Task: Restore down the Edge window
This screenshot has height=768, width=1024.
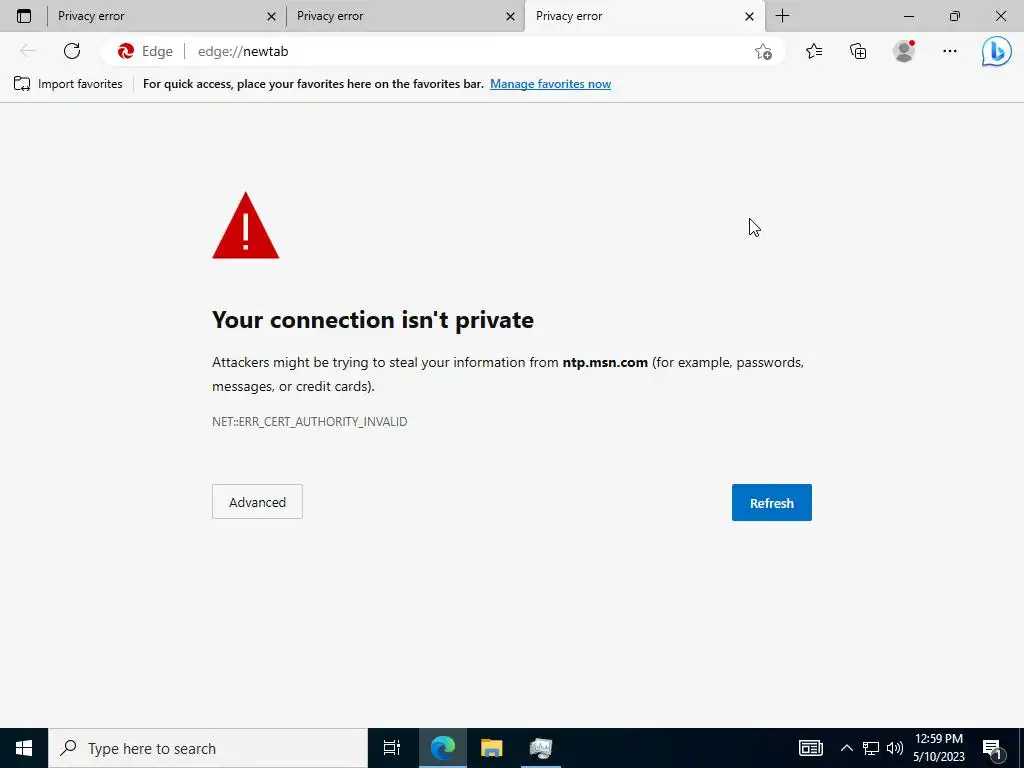Action: point(955,16)
